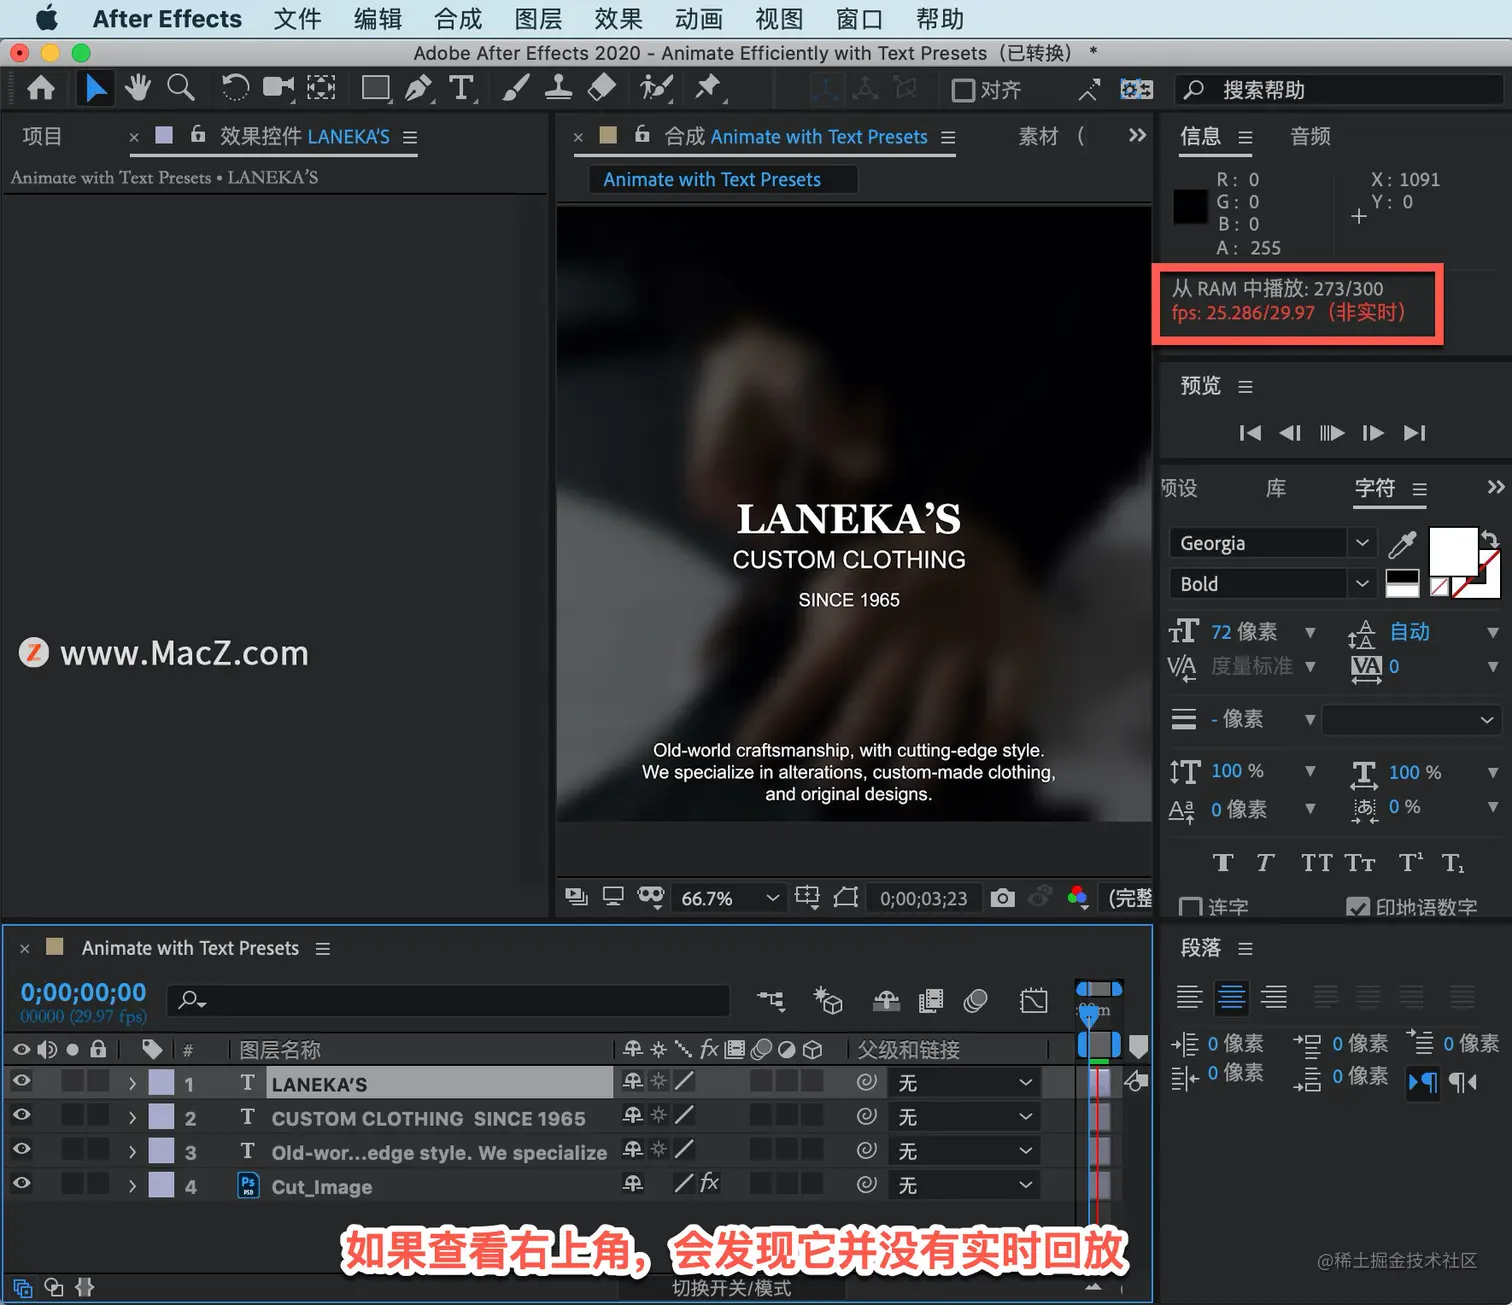Image resolution: width=1512 pixels, height=1305 pixels.
Task: Select the Rotation tool
Action: pos(235,88)
